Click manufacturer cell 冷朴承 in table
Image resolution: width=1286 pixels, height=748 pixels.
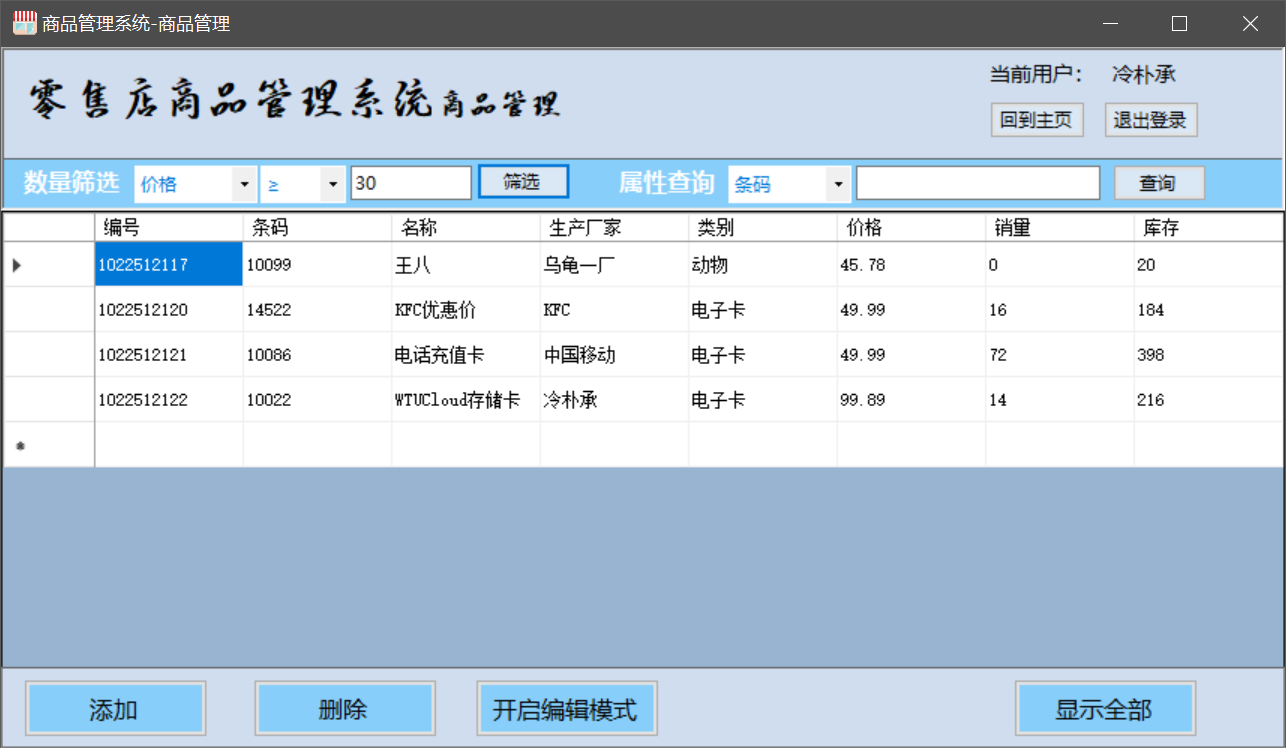615,400
